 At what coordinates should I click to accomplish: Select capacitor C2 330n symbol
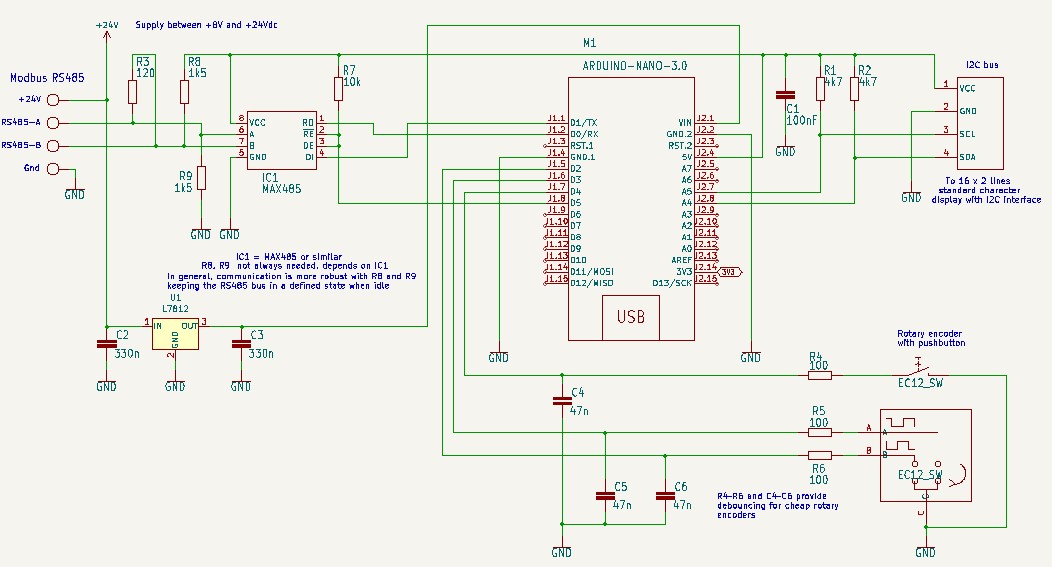point(106,344)
